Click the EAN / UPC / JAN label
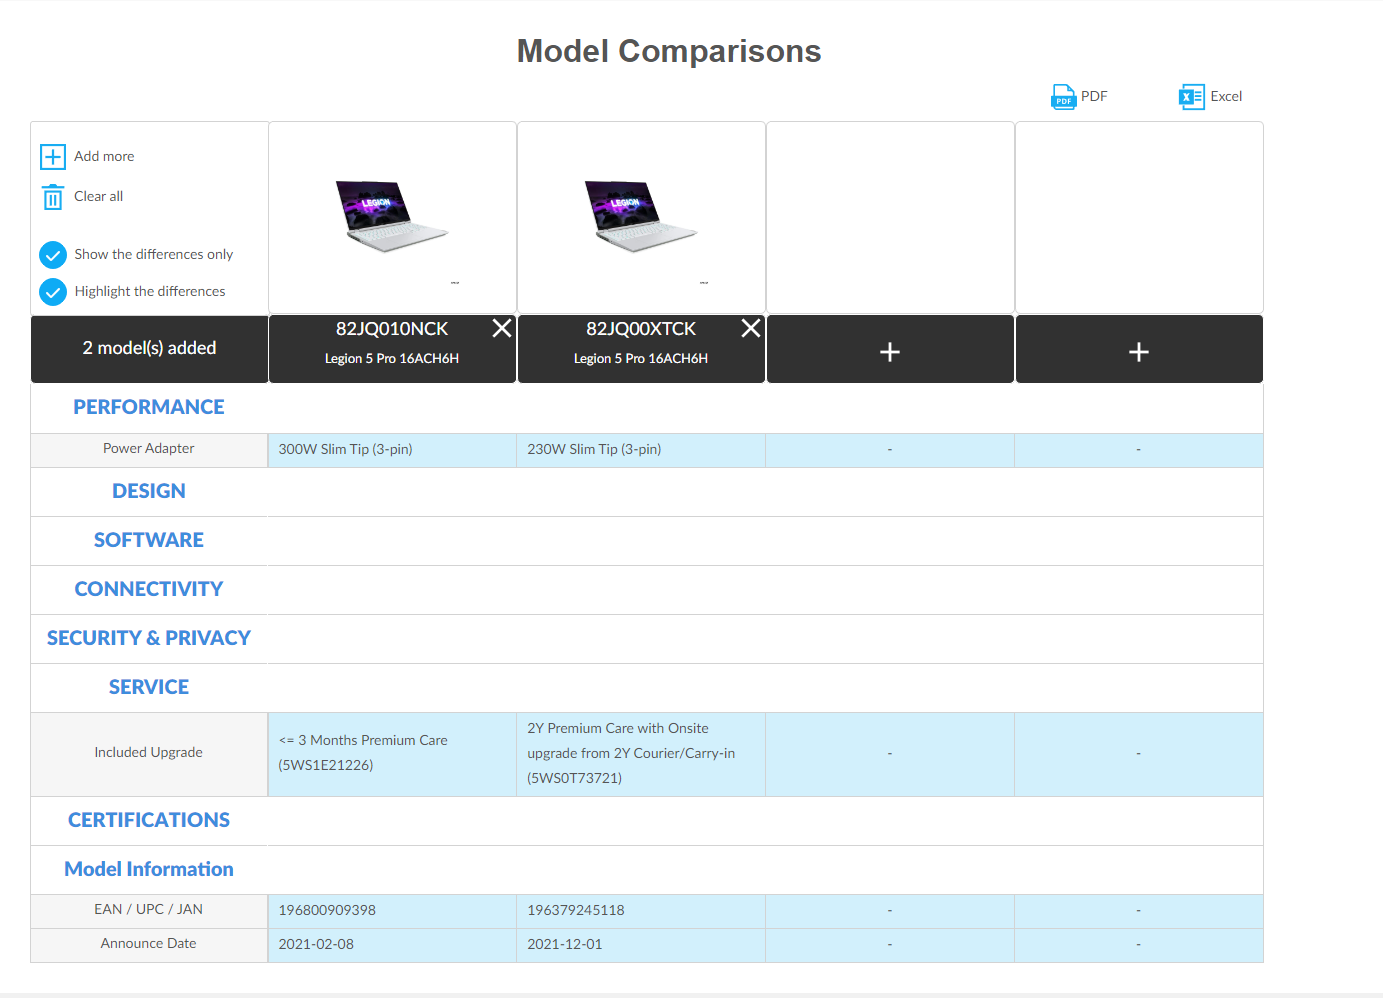Screen dimensions: 1383x998 pyautogui.click(x=149, y=910)
